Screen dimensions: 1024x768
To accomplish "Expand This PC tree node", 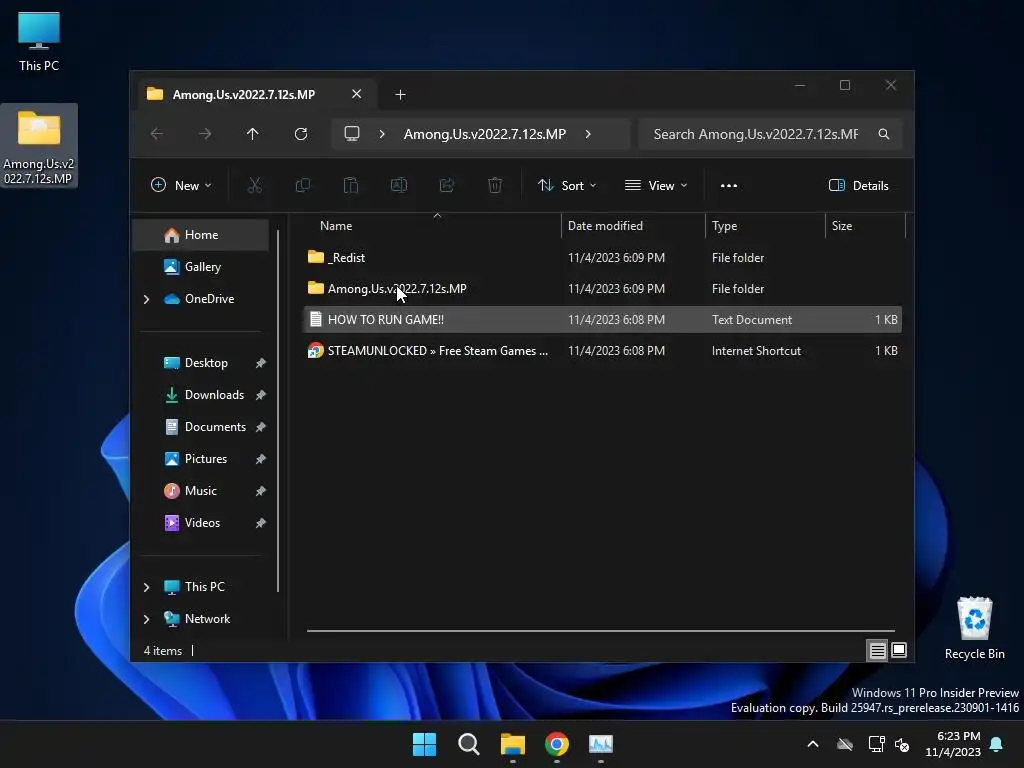I will (x=146, y=587).
